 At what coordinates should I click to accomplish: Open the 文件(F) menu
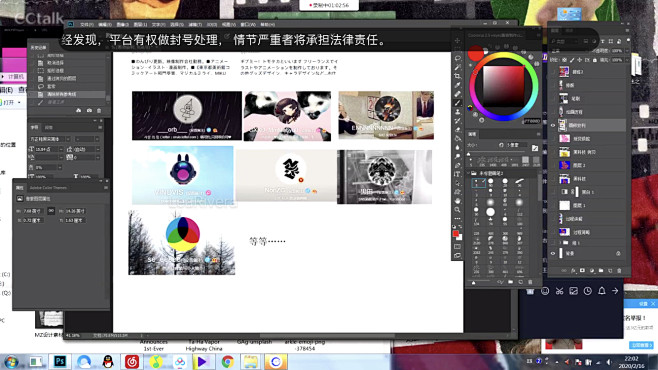(86, 24)
